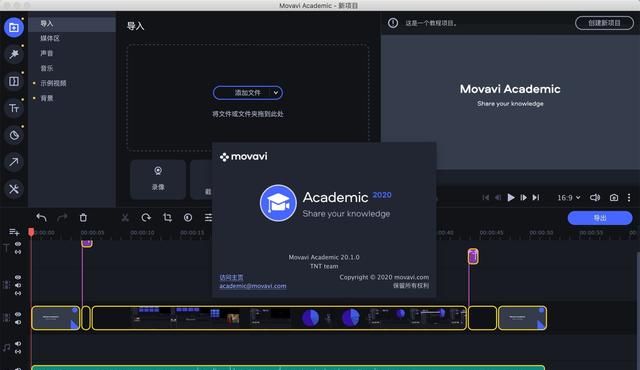Expand the 添加文件 dropdown arrow
Image resolution: width=640 pixels, height=370 pixels.
[x=276, y=93]
